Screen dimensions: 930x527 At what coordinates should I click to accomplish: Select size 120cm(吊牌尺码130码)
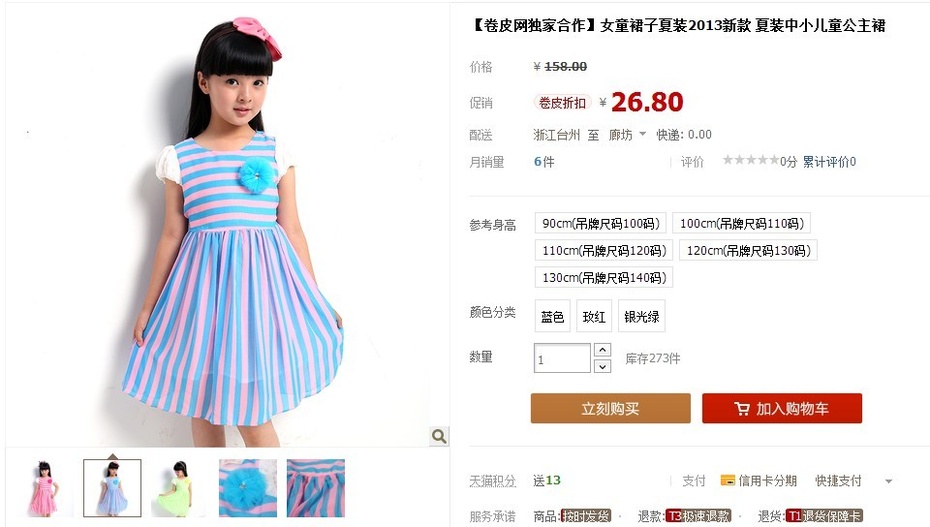point(748,250)
